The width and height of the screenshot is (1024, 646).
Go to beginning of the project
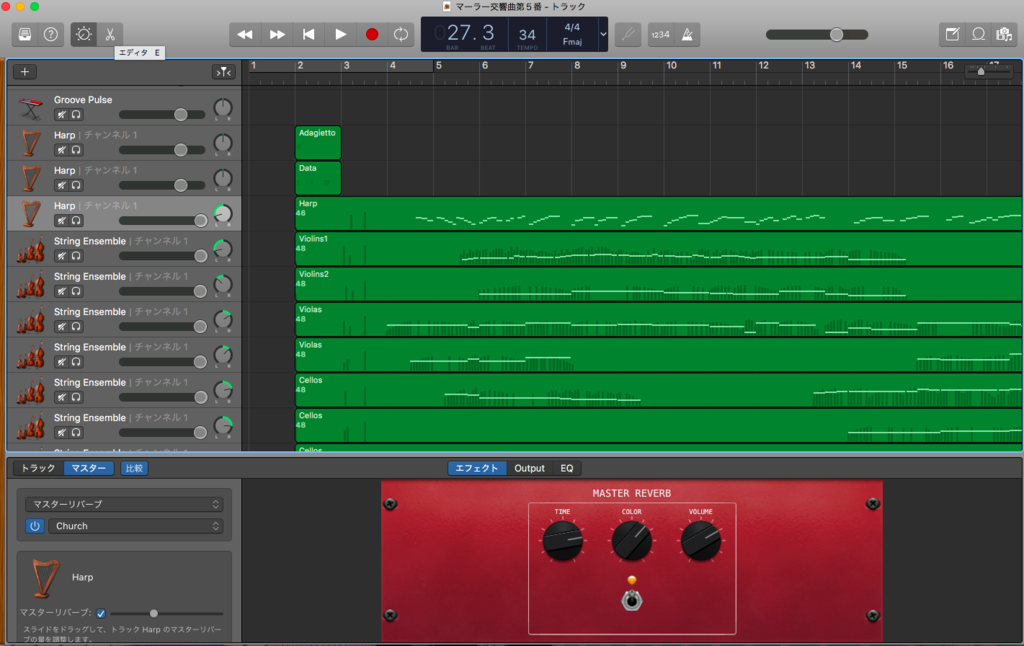pos(308,34)
